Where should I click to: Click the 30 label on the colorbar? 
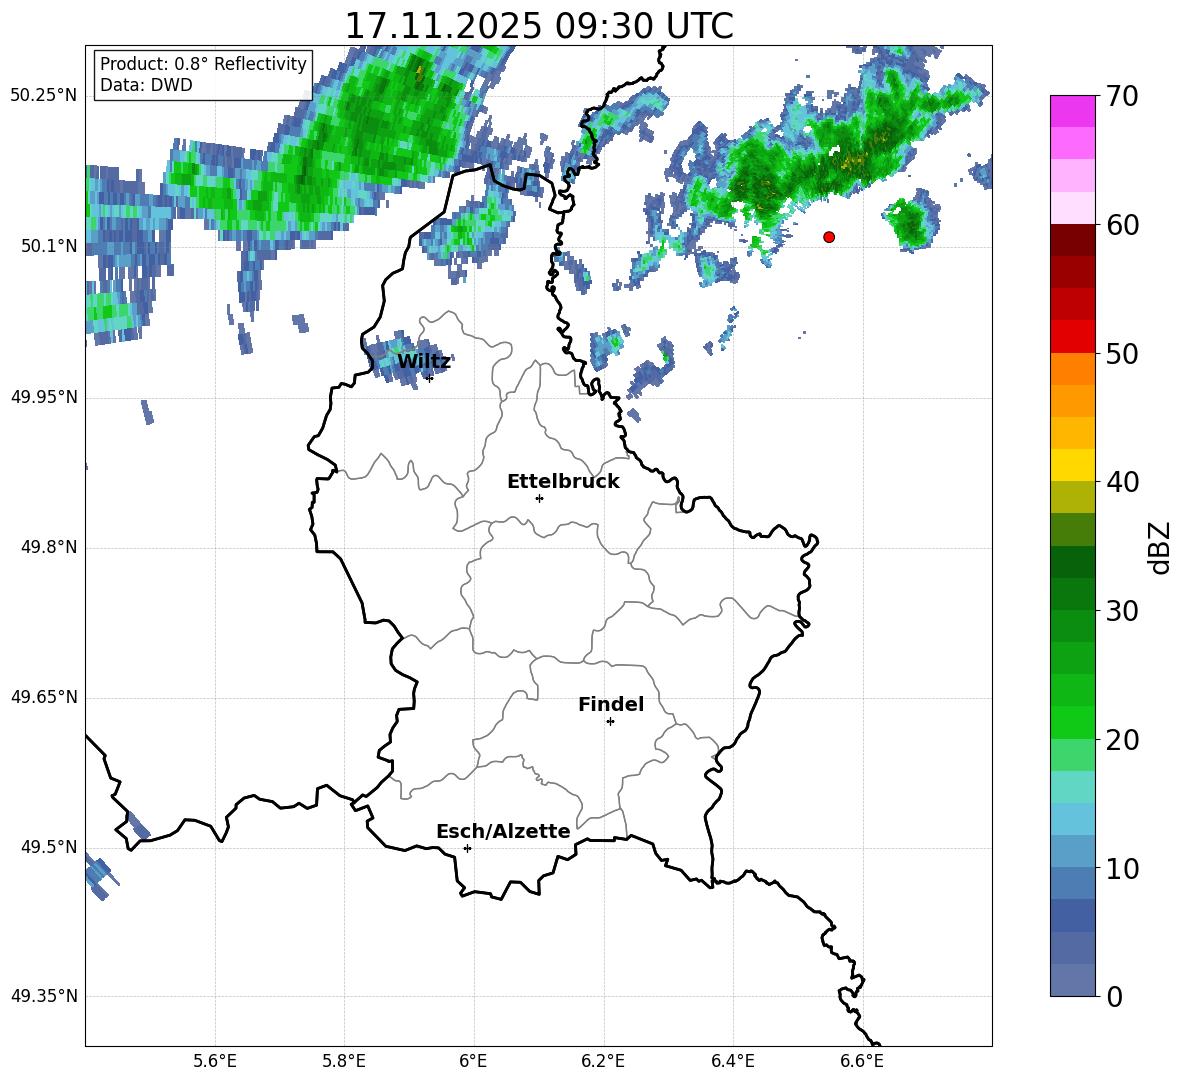tap(1122, 611)
